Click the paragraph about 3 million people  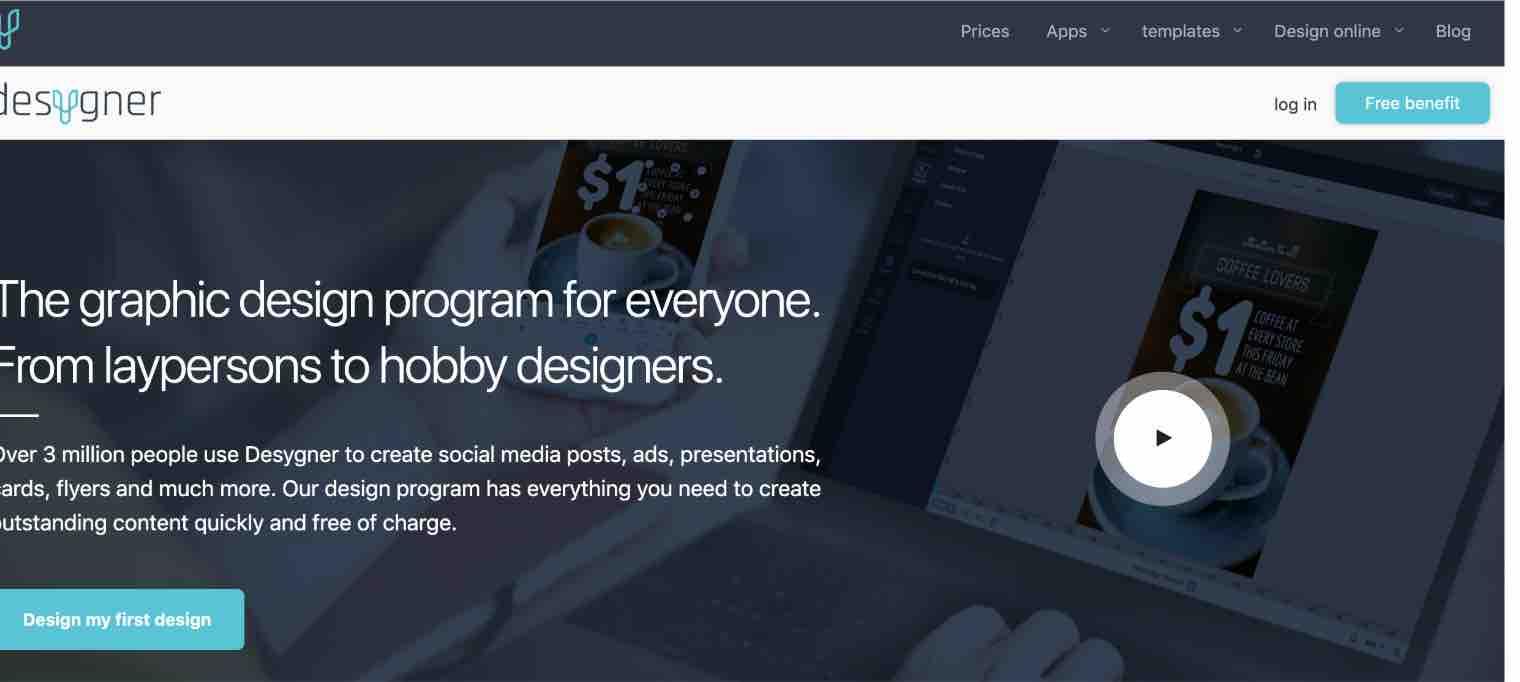coord(409,489)
